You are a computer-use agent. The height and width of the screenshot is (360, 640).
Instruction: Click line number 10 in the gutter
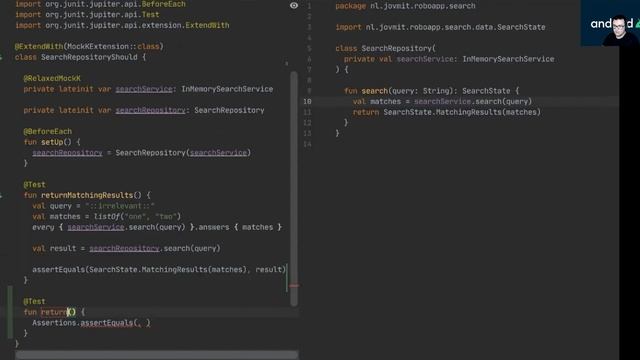(307, 101)
